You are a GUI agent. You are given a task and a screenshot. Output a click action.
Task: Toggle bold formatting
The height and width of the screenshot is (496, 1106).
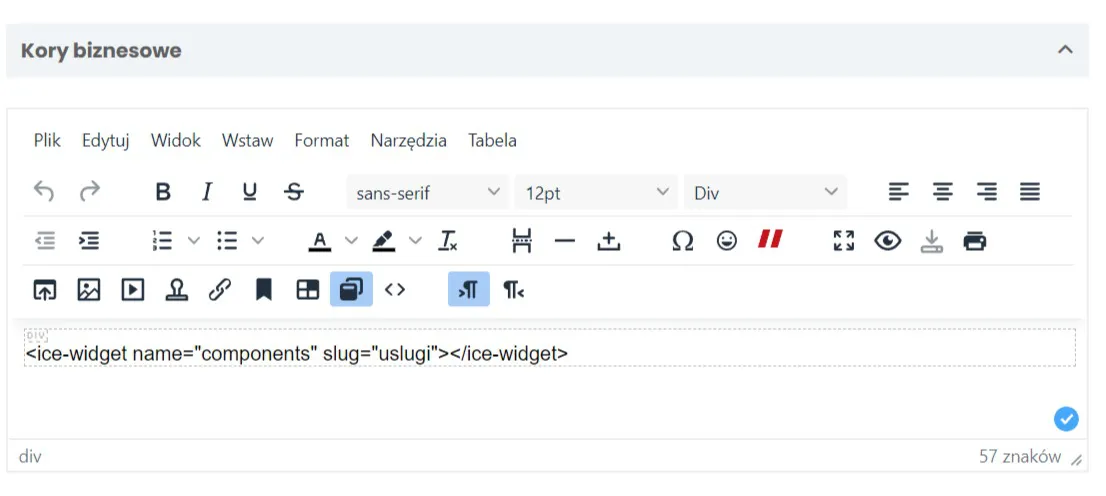[x=163, y=191]
